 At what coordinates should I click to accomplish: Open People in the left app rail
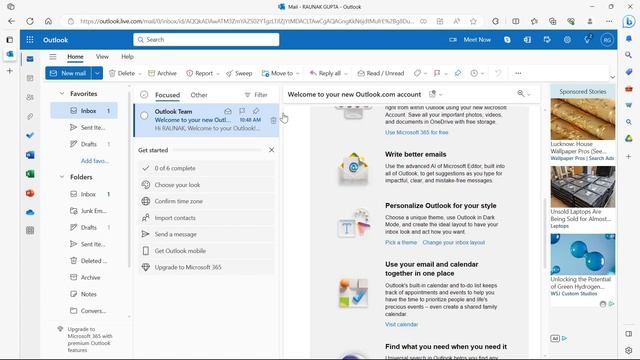[30, 97]
